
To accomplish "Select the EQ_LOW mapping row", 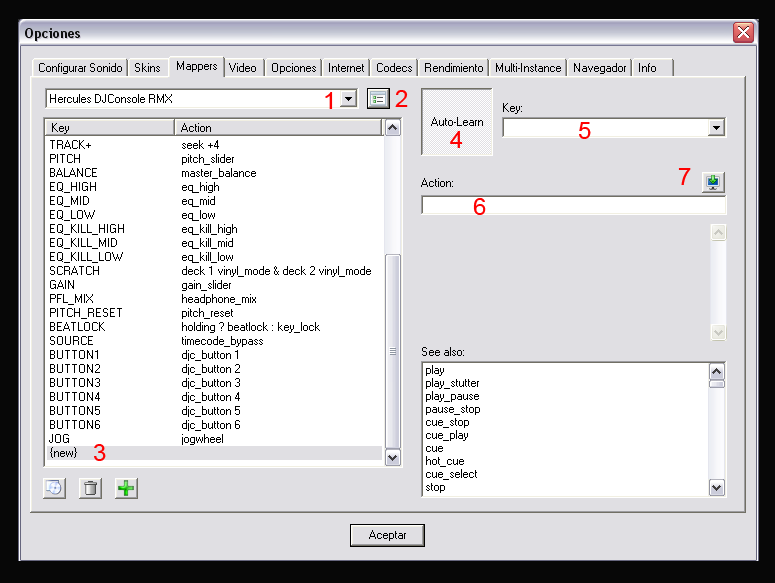I will coord(214,215).
